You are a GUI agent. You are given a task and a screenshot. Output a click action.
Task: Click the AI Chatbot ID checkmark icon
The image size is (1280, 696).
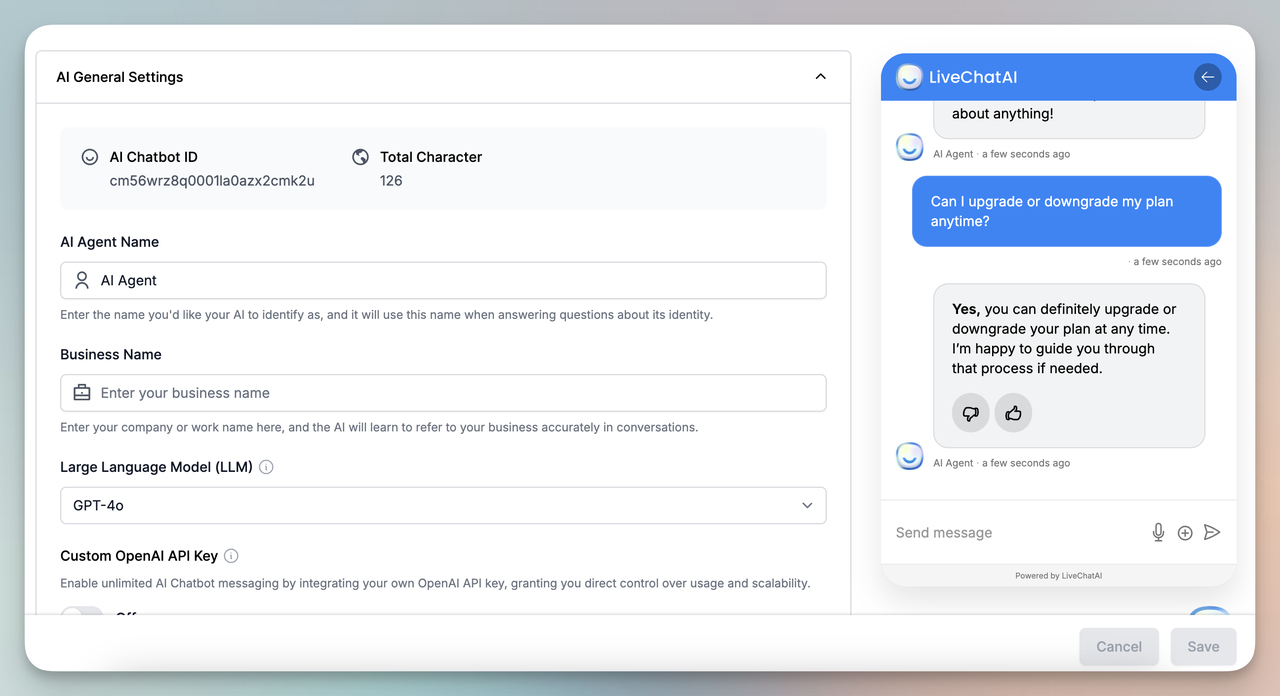coord(89,156)
